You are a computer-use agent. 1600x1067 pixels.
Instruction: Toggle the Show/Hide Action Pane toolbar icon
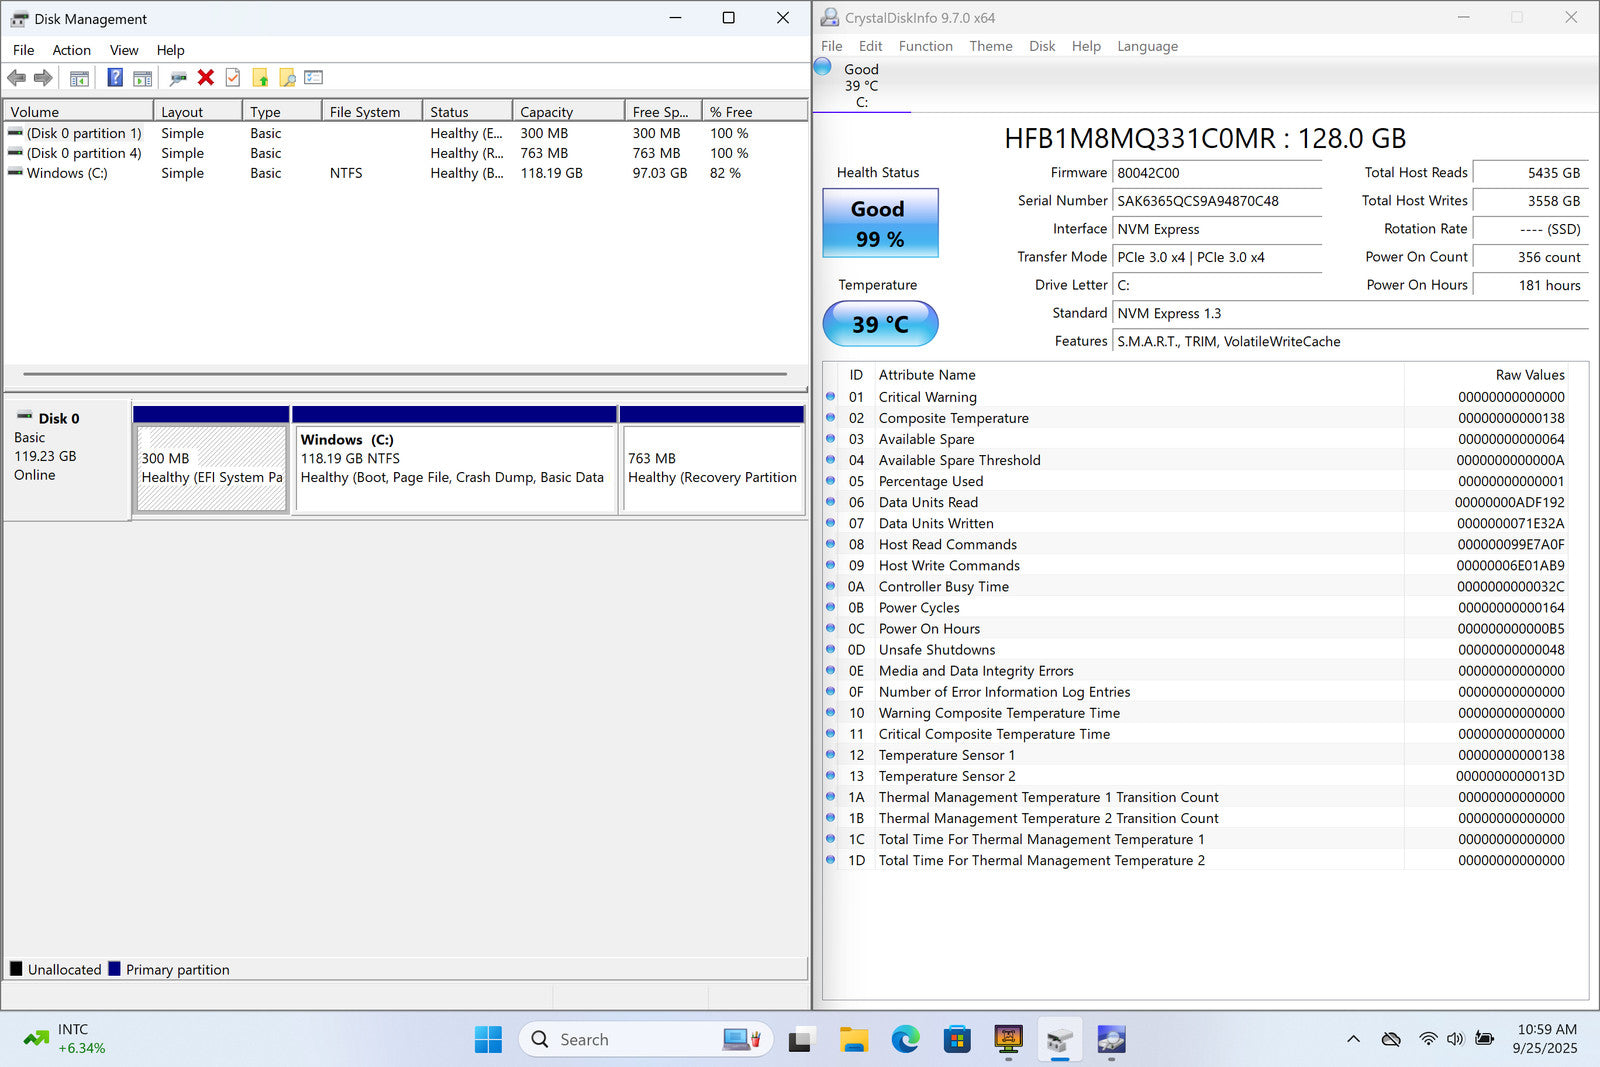tap(143, 78)
